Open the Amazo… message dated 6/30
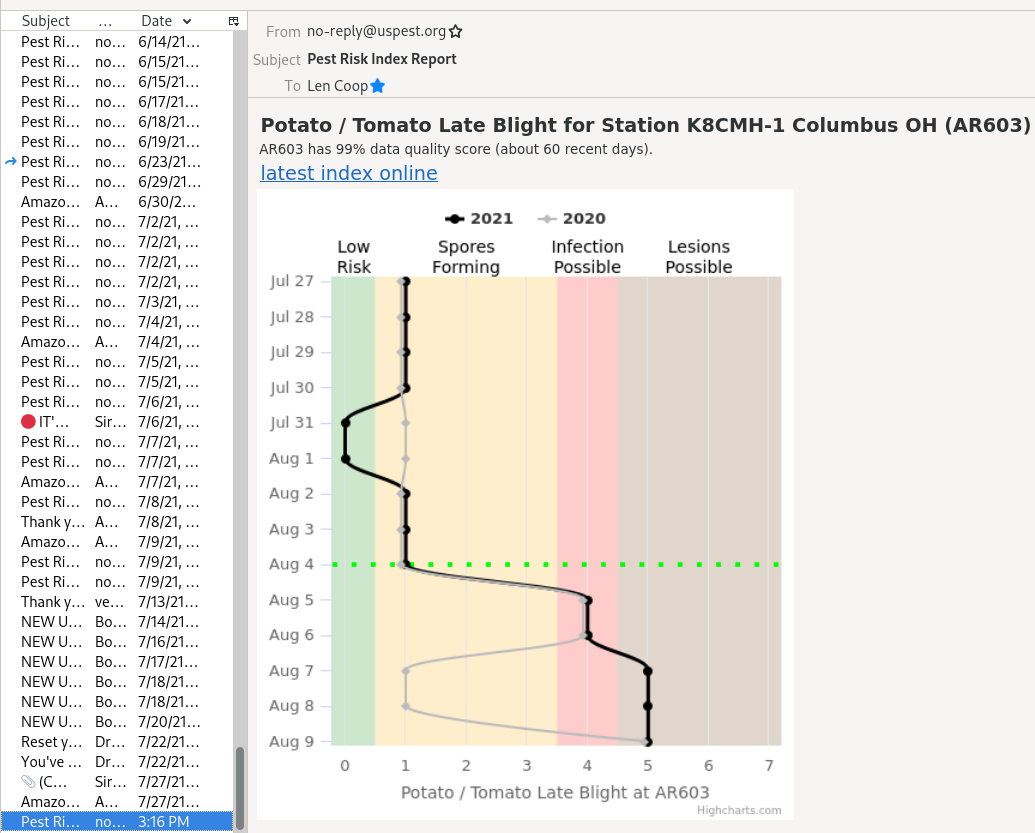Viewport: 1035px width, 833px height. pyautogui.click(x=117, y=202)
